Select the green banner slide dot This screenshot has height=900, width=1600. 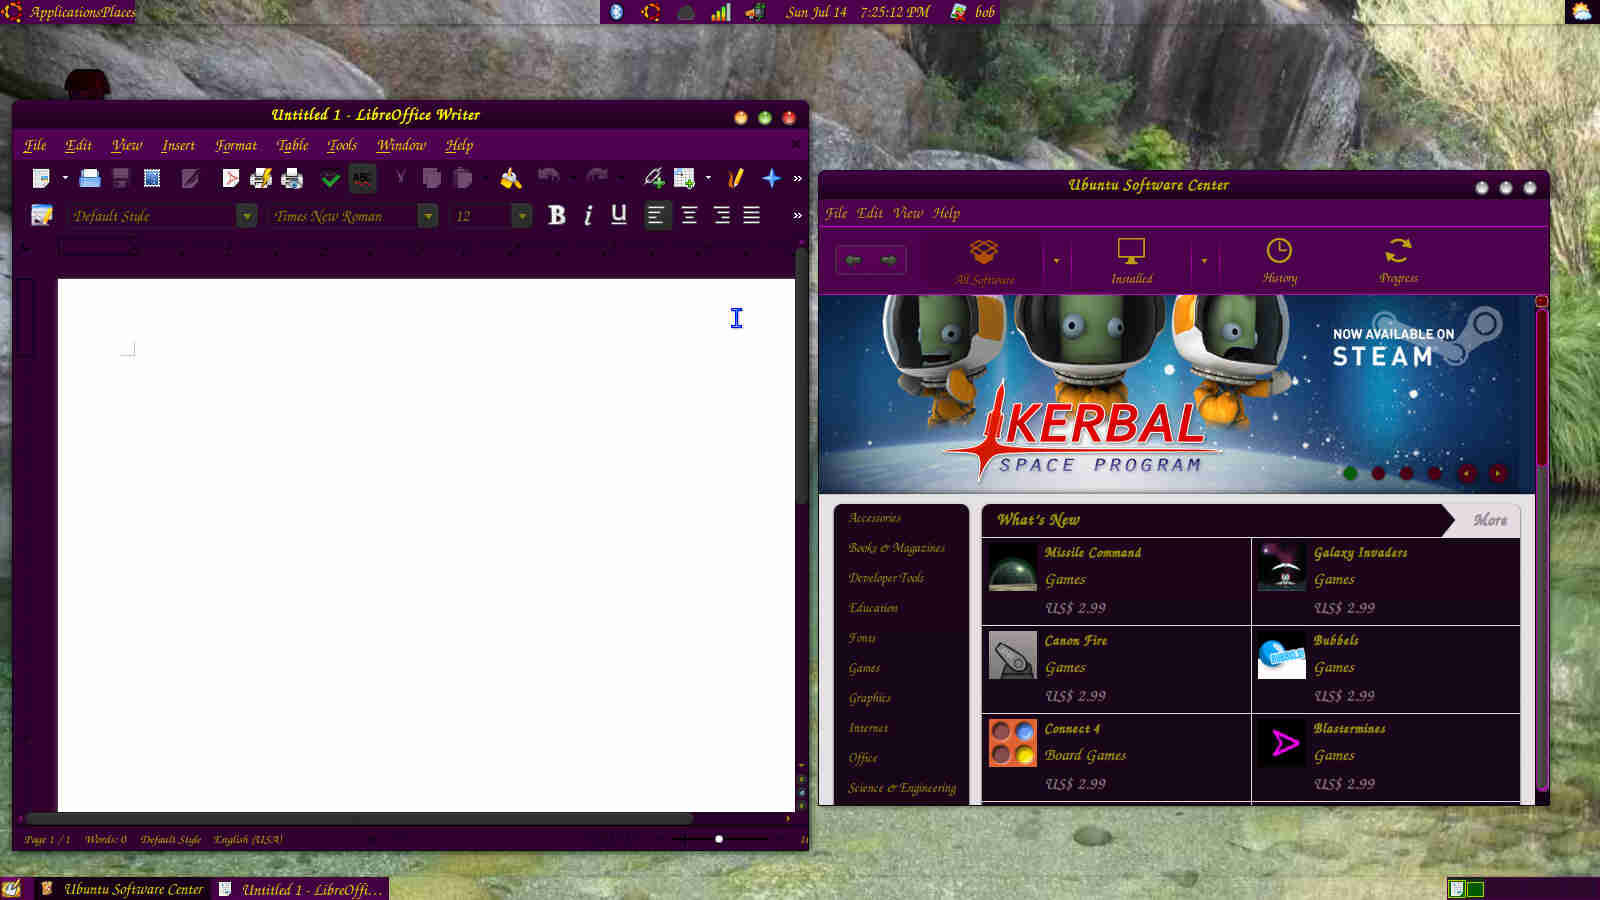coord(1351,473)
